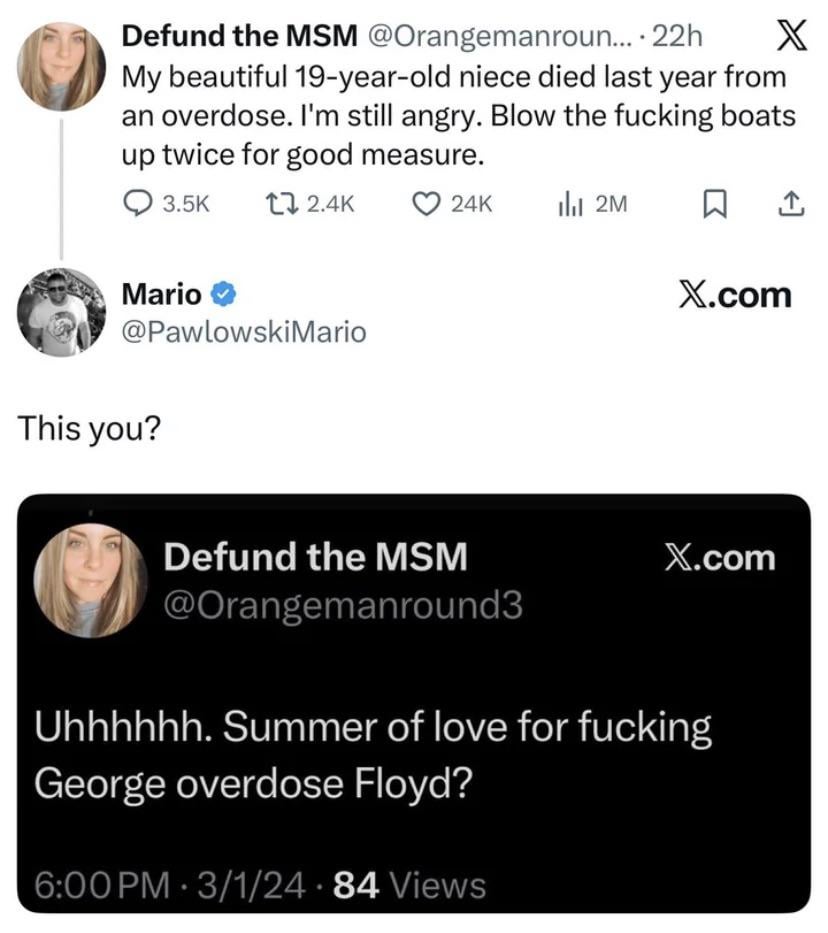This screenshot has height=933, width=828.
Task: Click the Mario display name
Action: (161, 294)
